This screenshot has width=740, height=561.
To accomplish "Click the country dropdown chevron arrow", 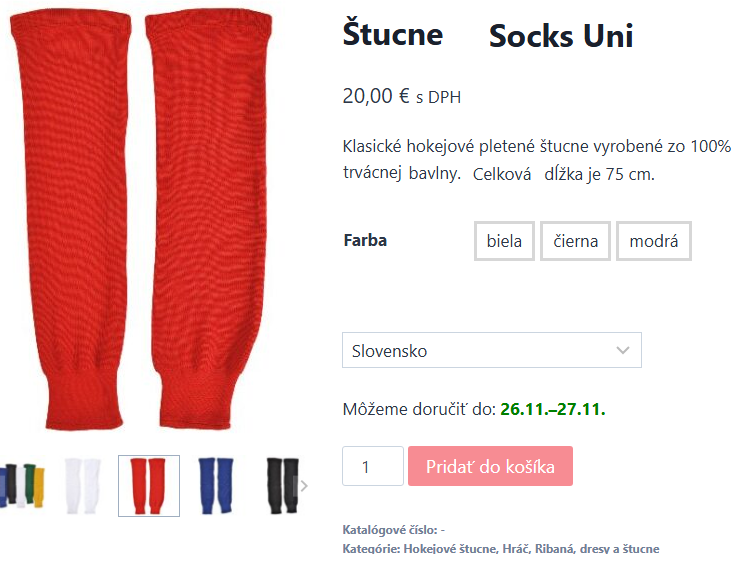I will [x=623, y=351].
